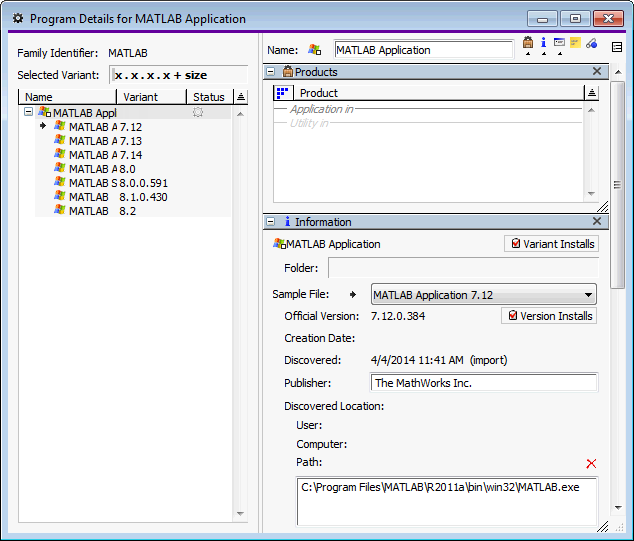The width and height of the screenshot is (634, 541).
Task: Minimize the Program Details window
Action: [542, 19]
